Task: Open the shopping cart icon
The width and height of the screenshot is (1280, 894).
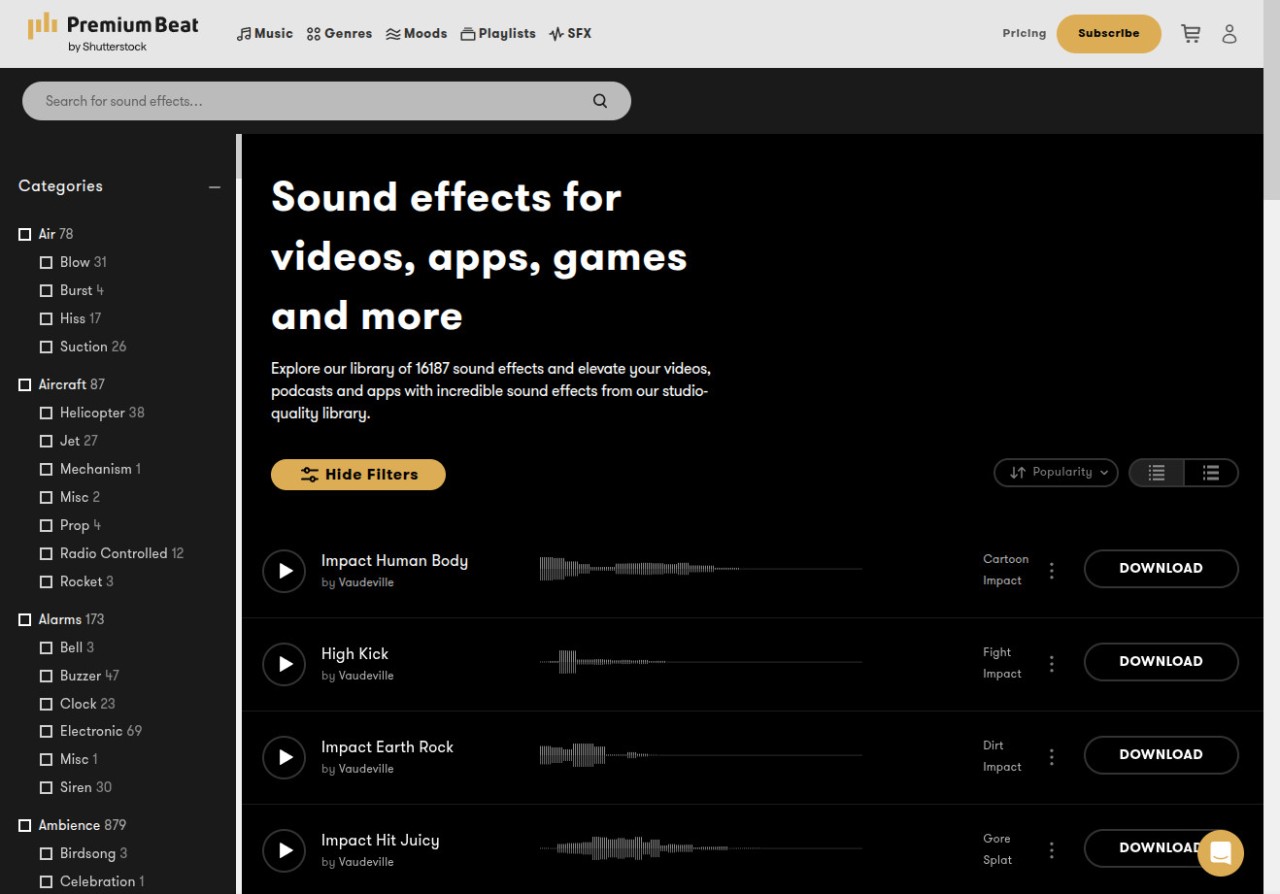Action: tap(1190, 34)
